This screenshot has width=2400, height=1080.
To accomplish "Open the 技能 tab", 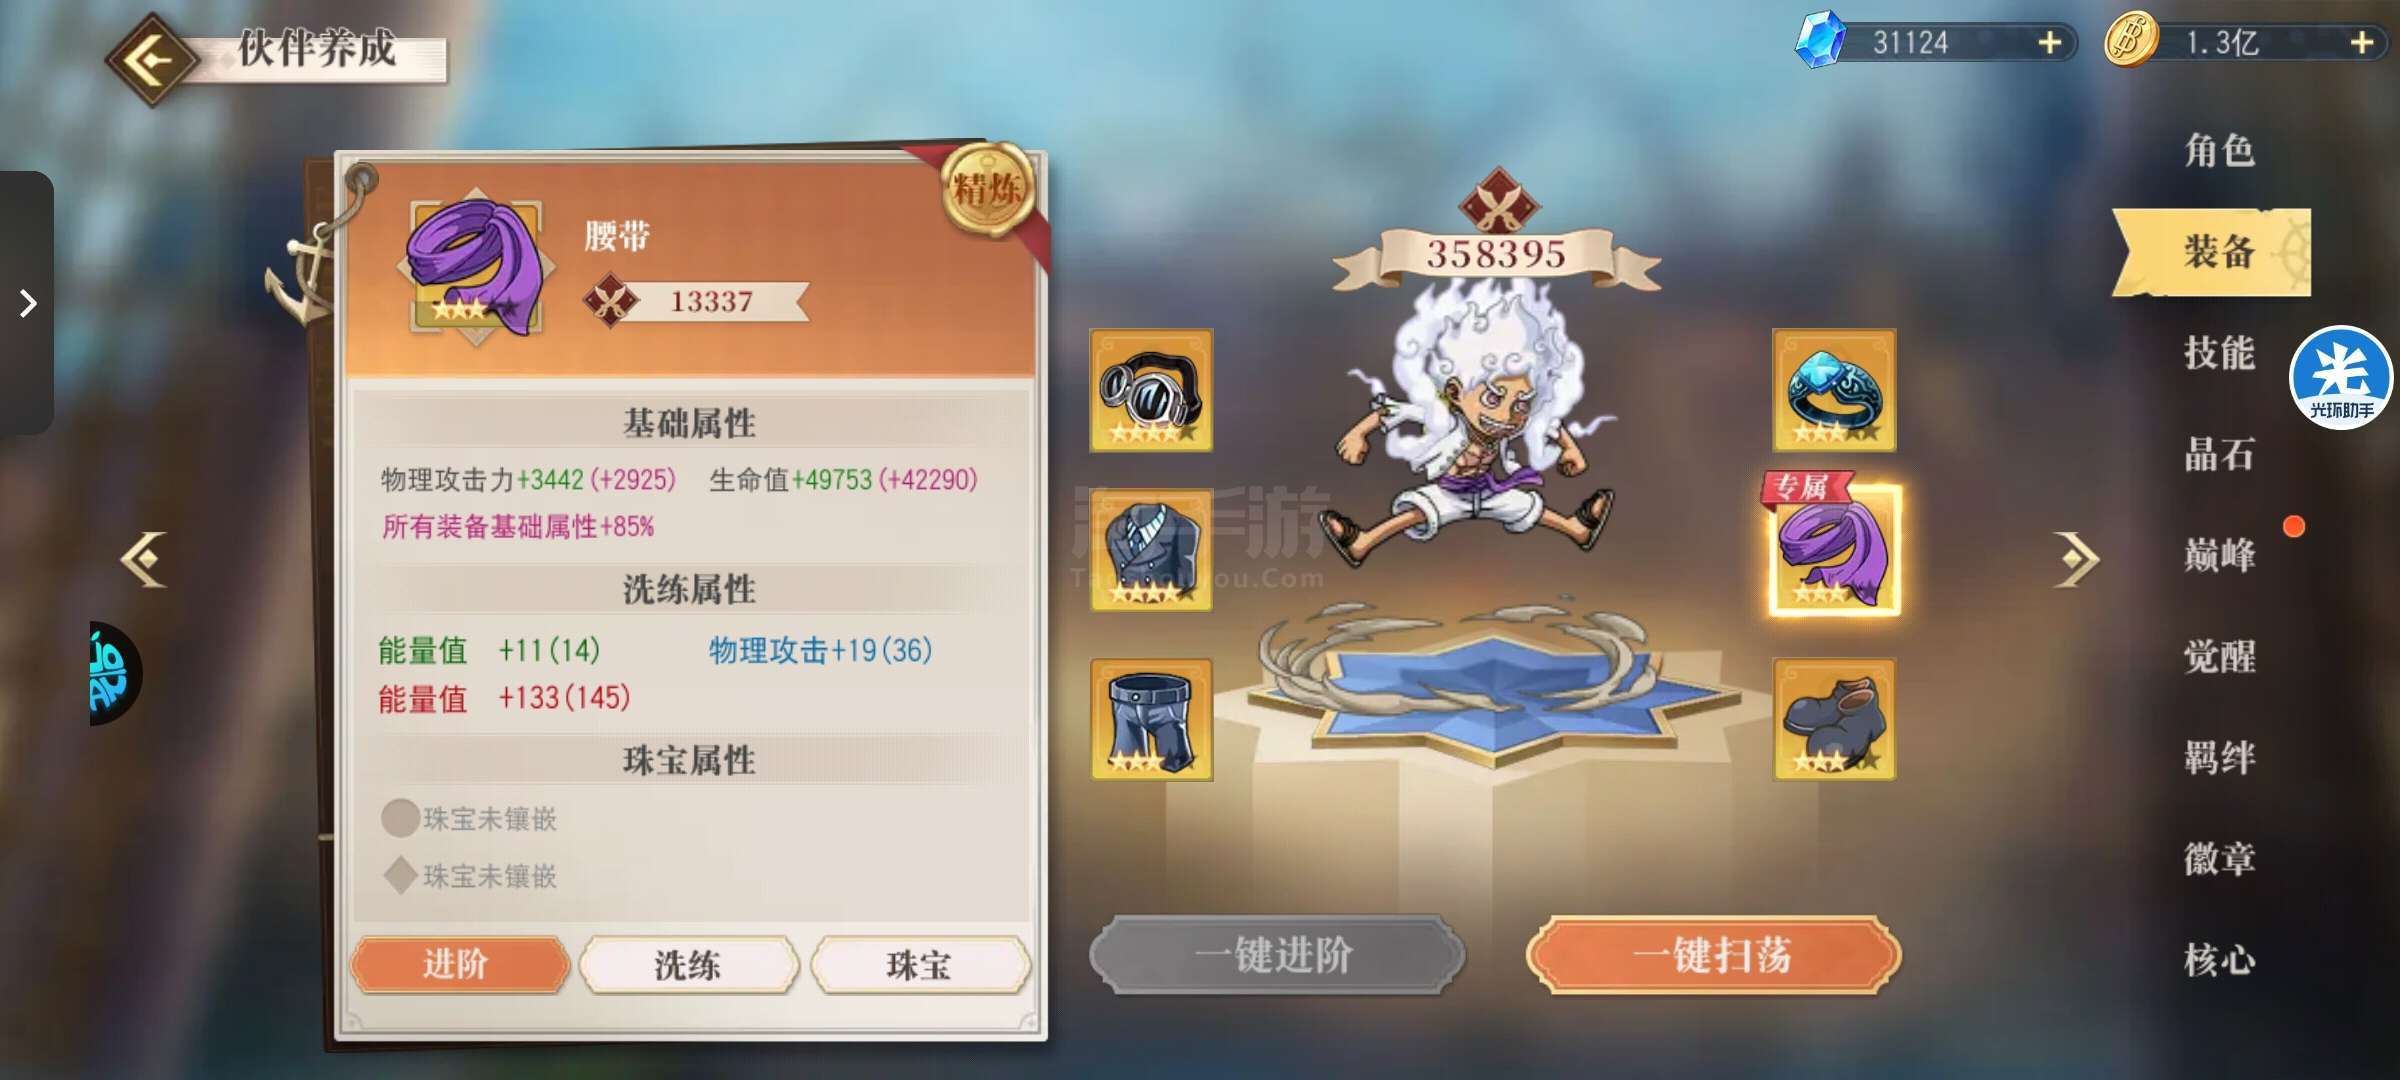I will 2219,353.
